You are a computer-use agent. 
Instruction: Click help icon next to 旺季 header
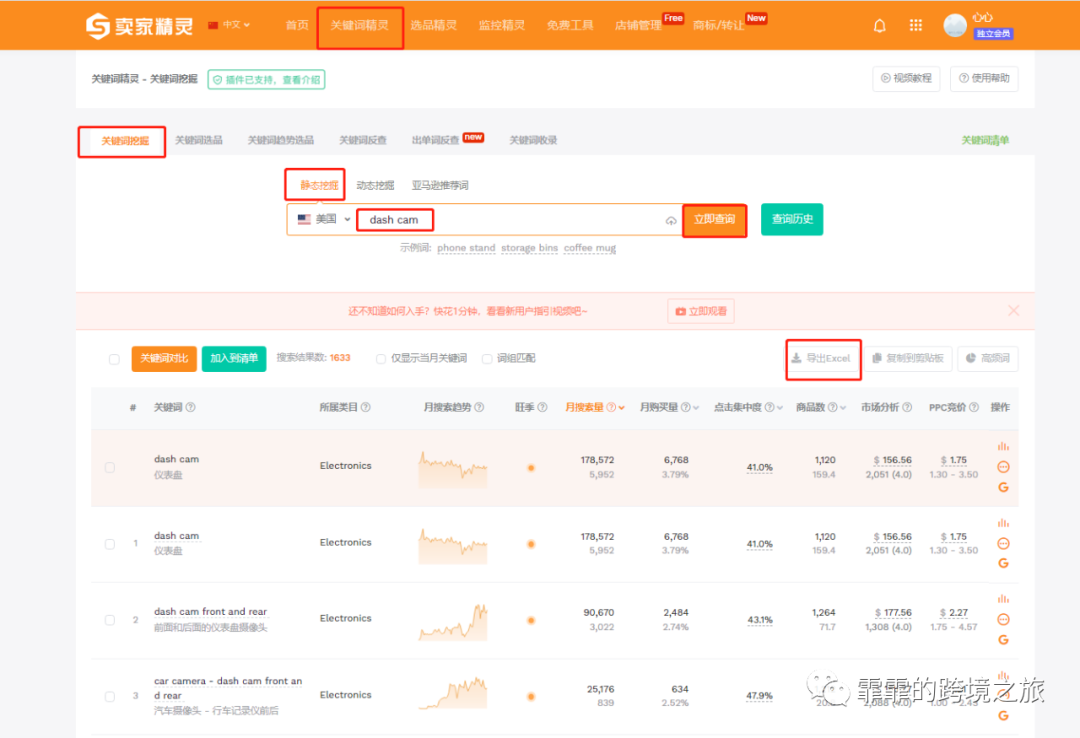(x=542, y=407)
